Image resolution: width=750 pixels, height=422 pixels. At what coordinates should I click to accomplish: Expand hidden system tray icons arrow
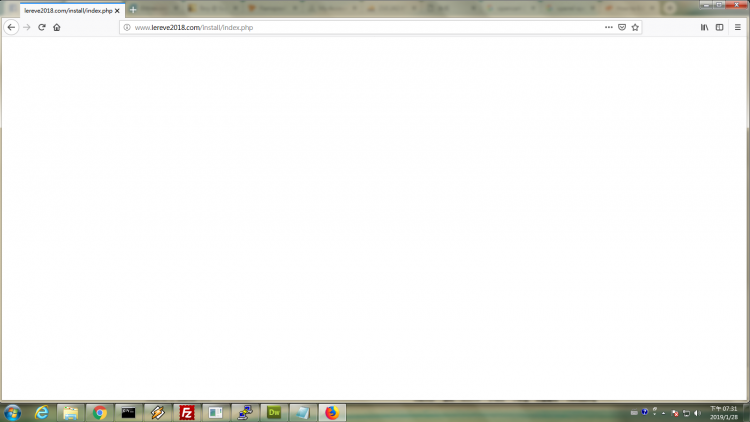tap(663, 412)
